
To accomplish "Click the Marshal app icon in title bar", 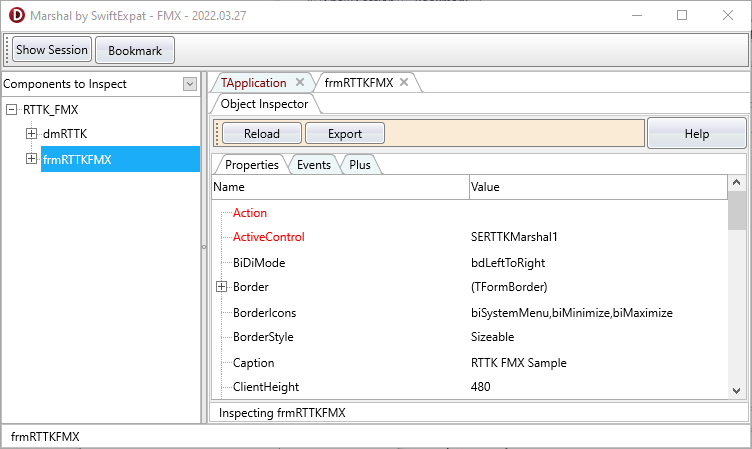I will pyautogui.click(x=16, y=16).
